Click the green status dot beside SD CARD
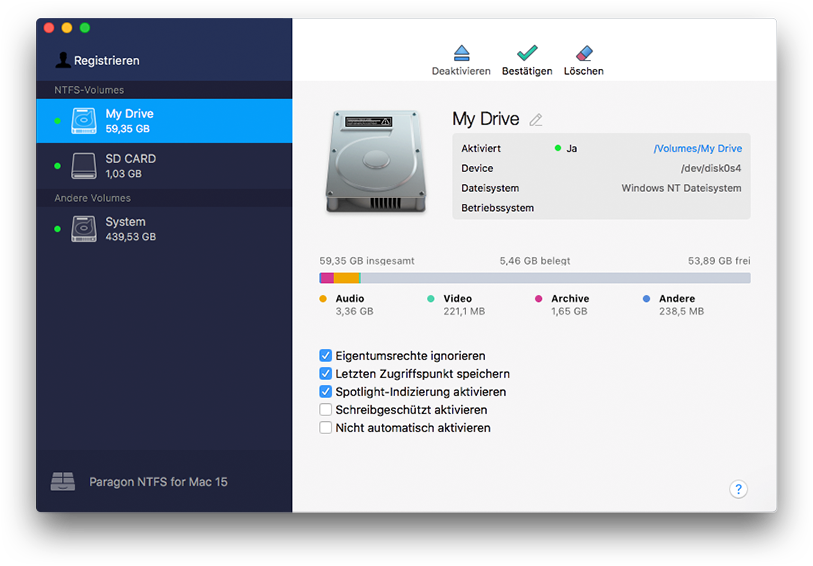The width and height of the screenshot is (813, 566). click(58, 166)
